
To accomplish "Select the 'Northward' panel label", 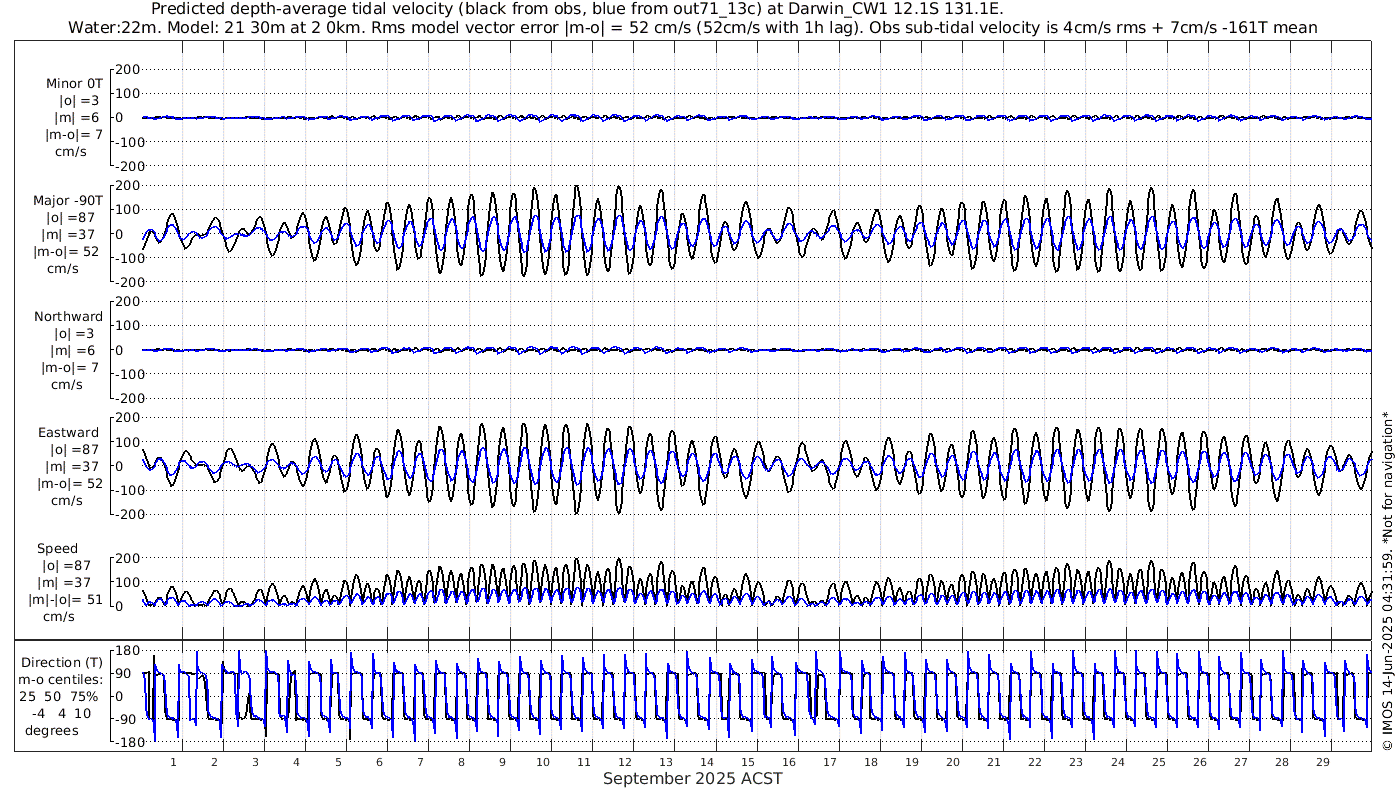I will [x=68, y=317].
